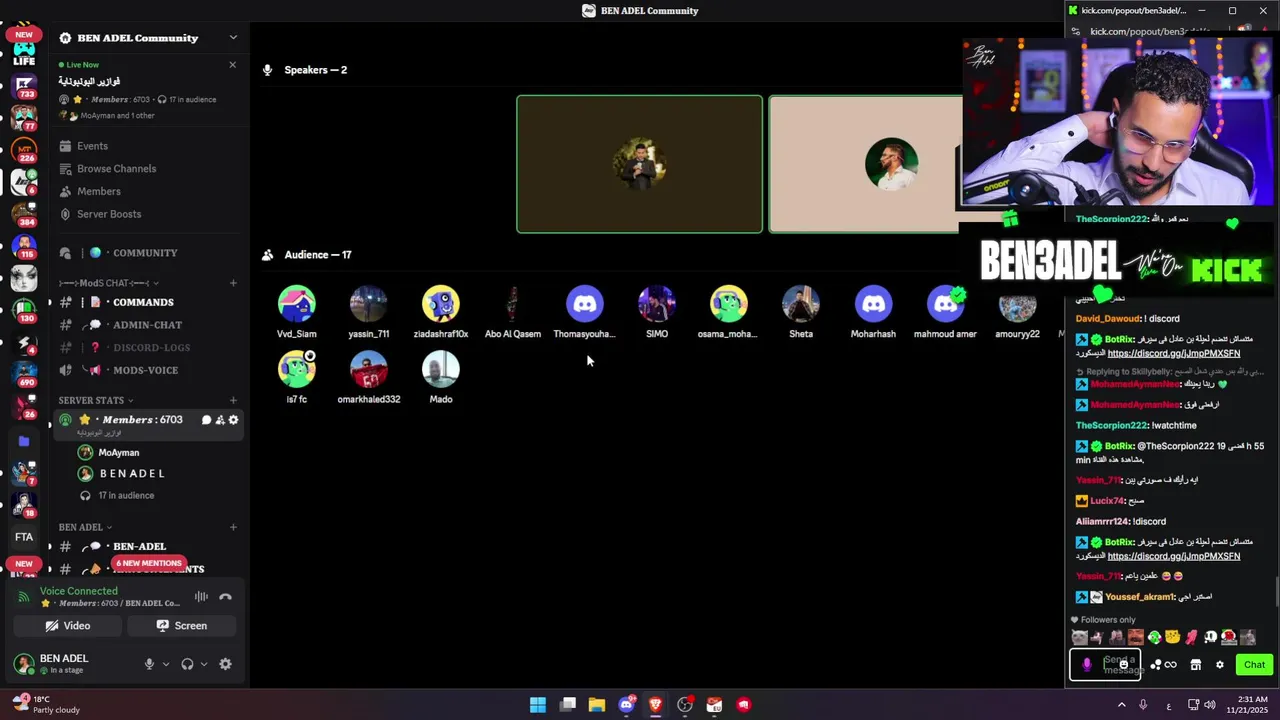
Task: Open SIMO audience member avatar
Action: [657, 304]
